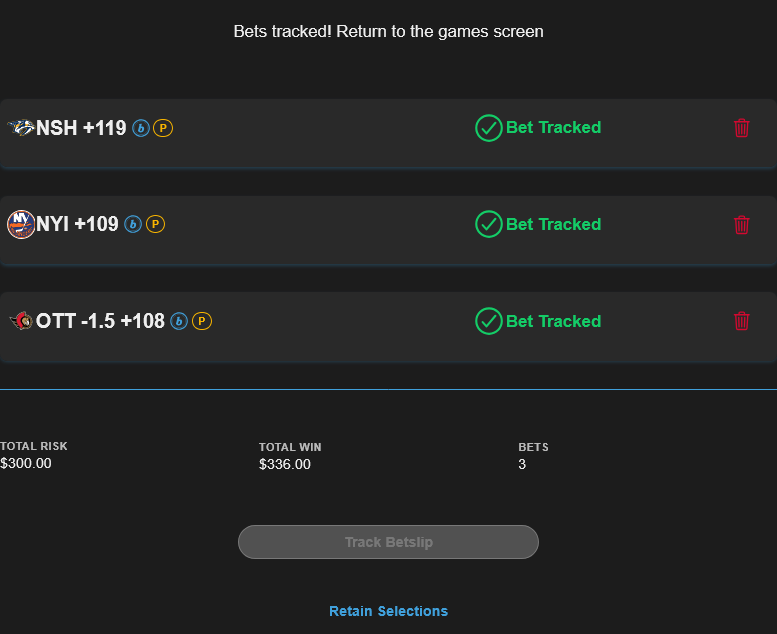Click yellow P icon beside NSH +119

(163, 128)
